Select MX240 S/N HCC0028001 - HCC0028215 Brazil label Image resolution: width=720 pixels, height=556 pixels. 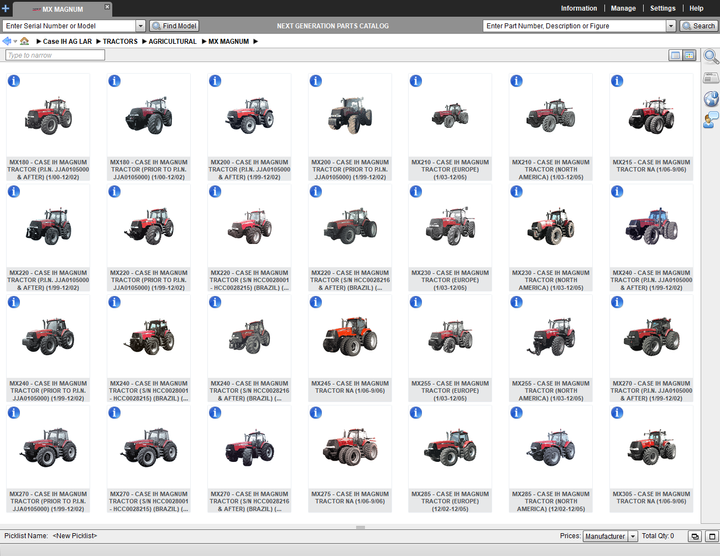coord(149,391)
